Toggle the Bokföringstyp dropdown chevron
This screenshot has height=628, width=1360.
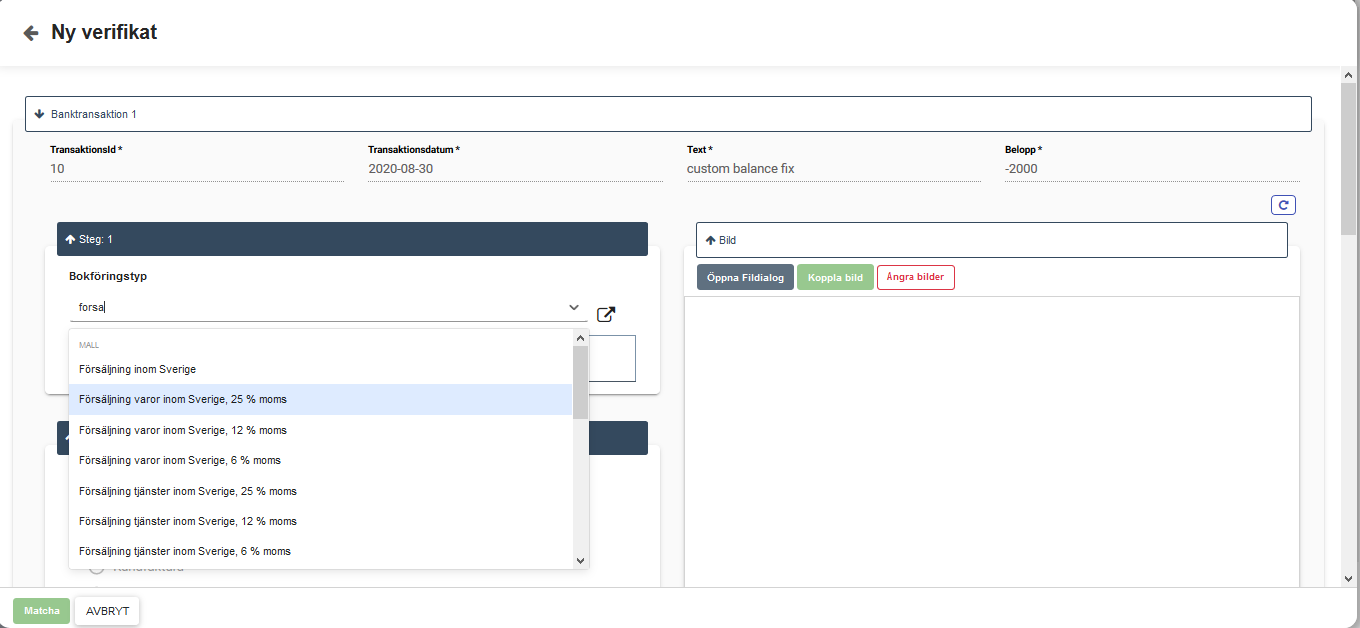574,307
